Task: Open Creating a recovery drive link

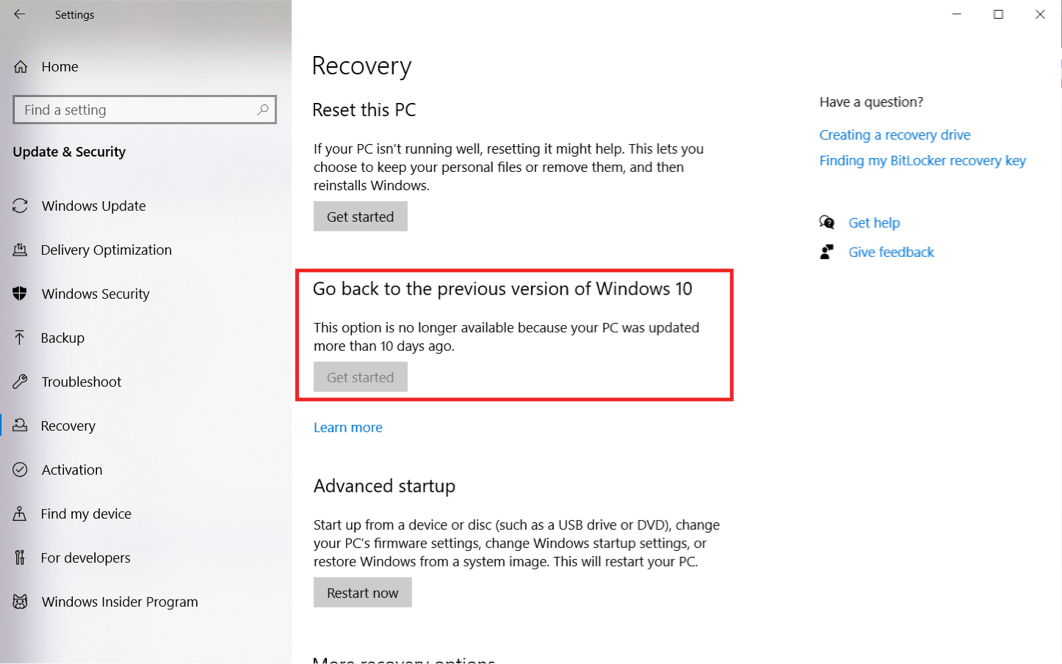Action: point(894,135)
